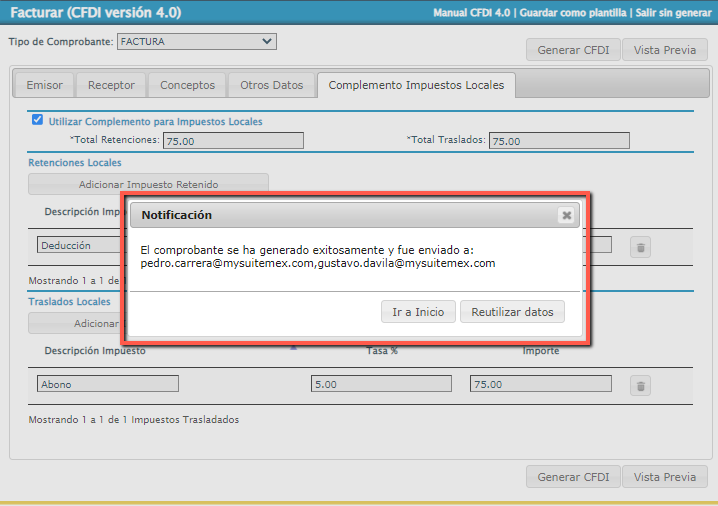The image size is (718, 506).
Task: Click the bottom Generar CFDI button
Action: 573,477
